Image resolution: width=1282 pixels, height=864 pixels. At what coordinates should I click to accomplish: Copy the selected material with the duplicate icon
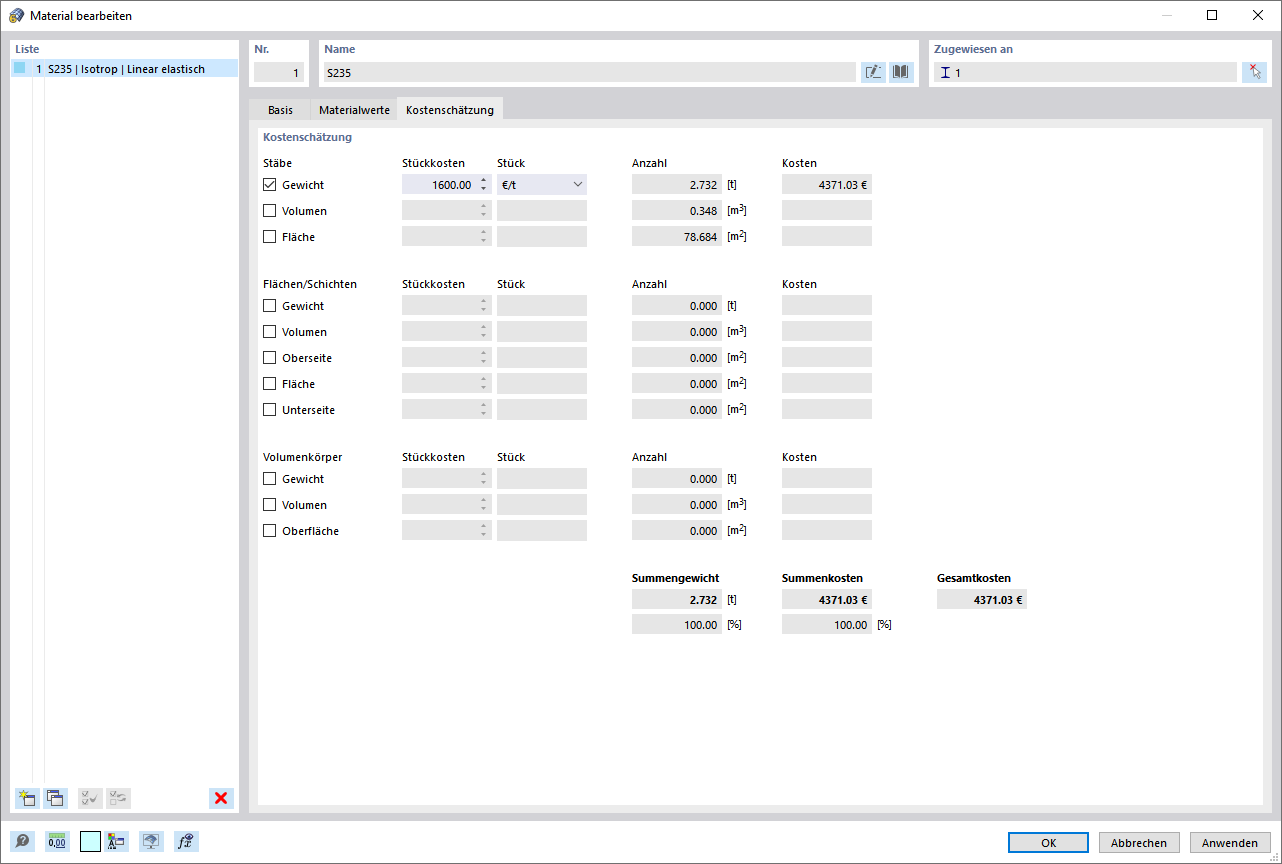tap(55, 798)
